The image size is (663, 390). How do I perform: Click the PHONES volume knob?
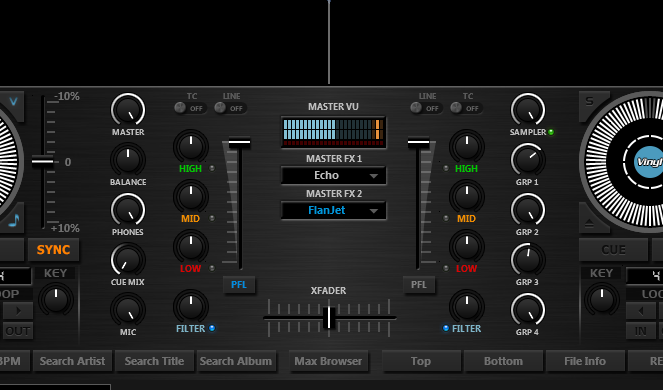(x=128, y=210)
